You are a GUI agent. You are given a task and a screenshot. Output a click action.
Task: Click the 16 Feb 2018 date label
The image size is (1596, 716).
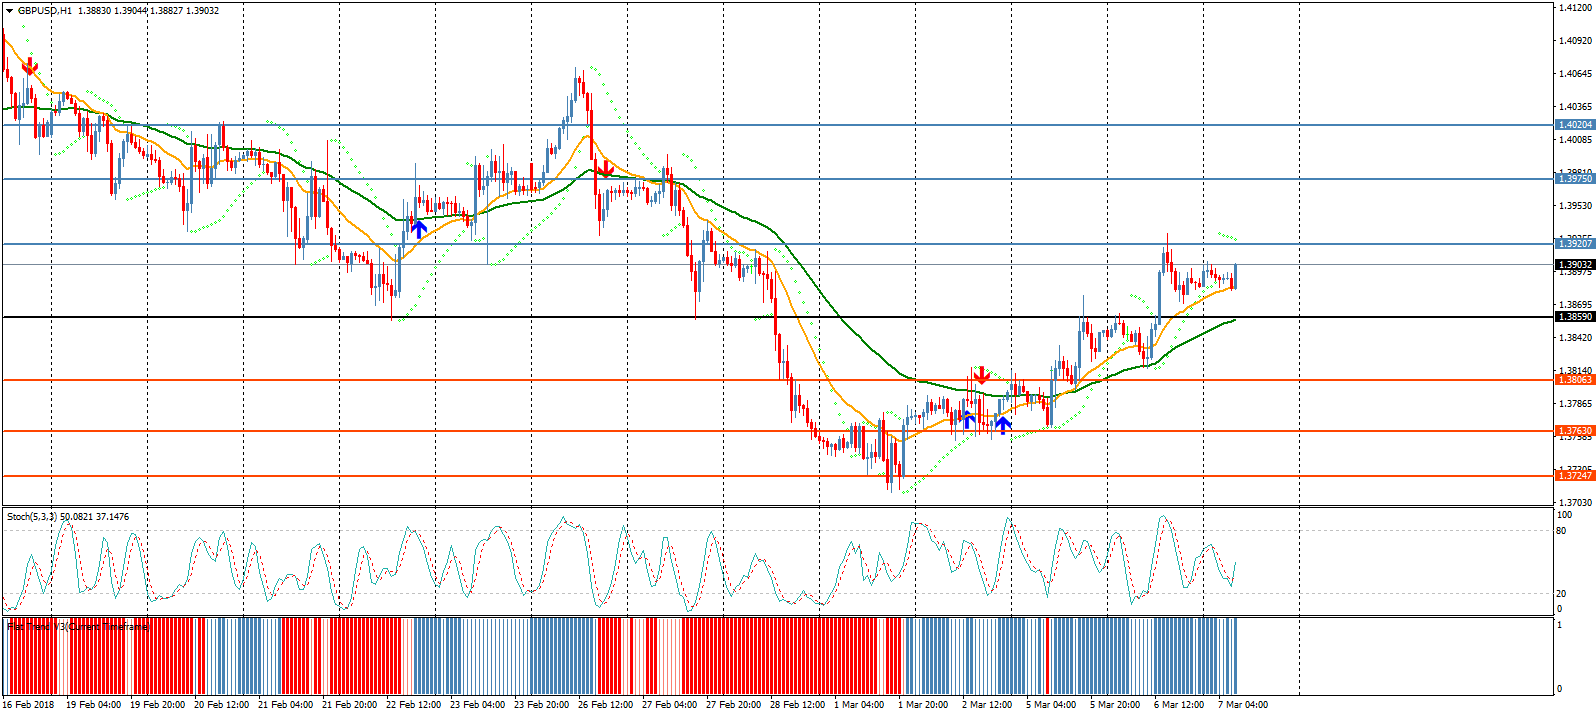point(29,705)
